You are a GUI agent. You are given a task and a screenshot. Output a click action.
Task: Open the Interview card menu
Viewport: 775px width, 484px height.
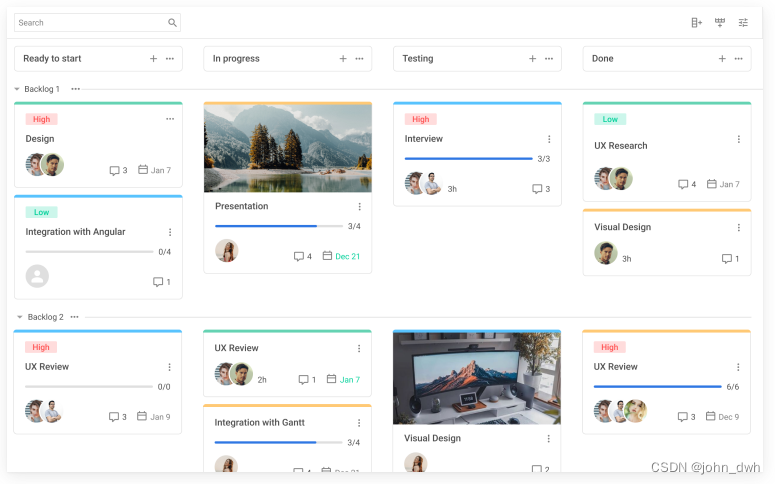[549, 139]
